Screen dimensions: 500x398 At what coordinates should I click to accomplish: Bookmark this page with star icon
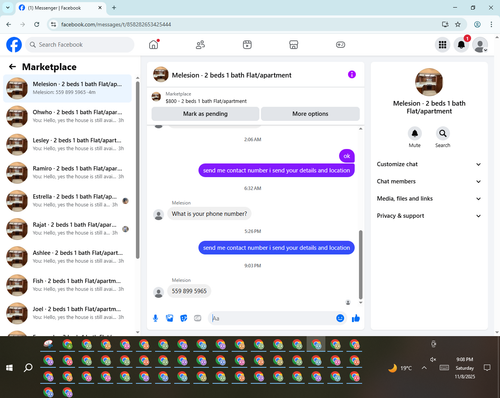[x=458, y=24]
